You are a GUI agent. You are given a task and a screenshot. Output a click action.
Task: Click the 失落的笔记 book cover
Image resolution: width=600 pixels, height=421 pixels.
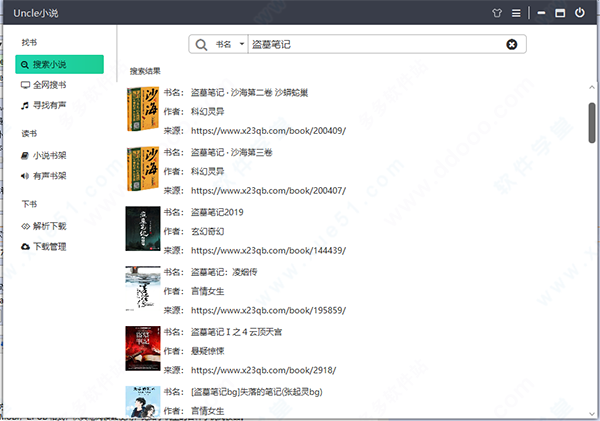[x=143, y=401]
